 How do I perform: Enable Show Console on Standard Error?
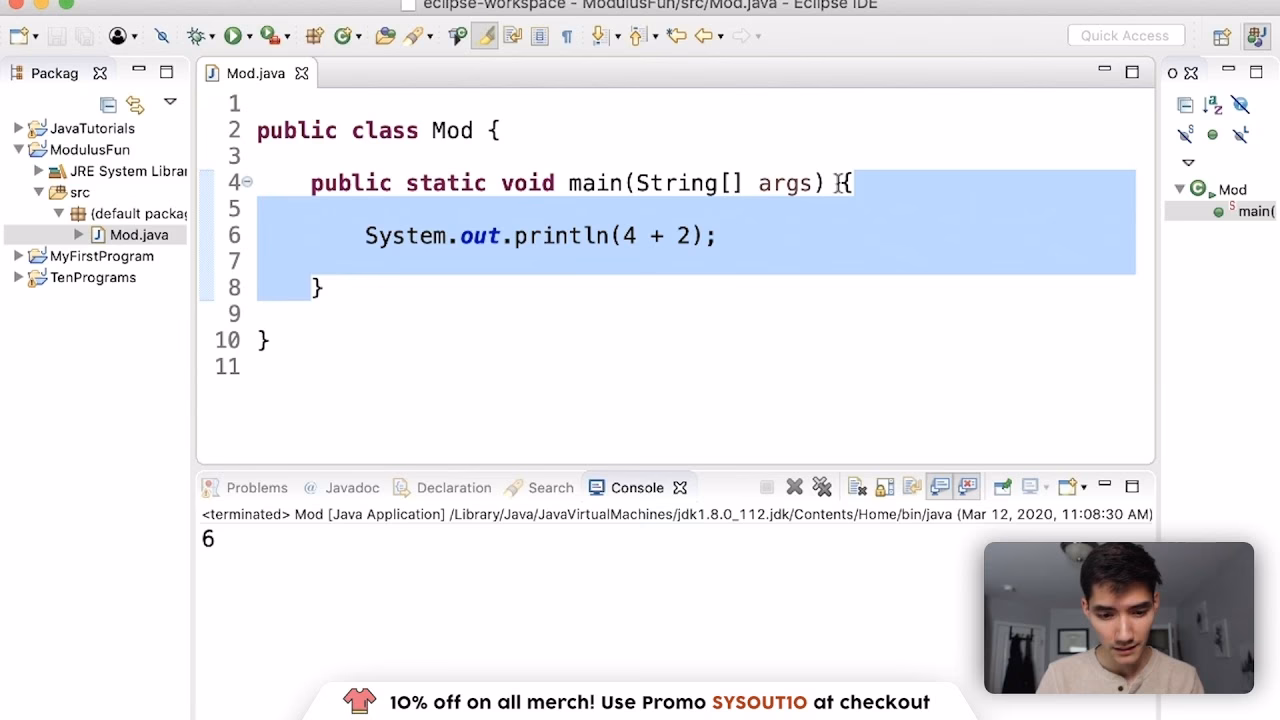tap(967, 486)
